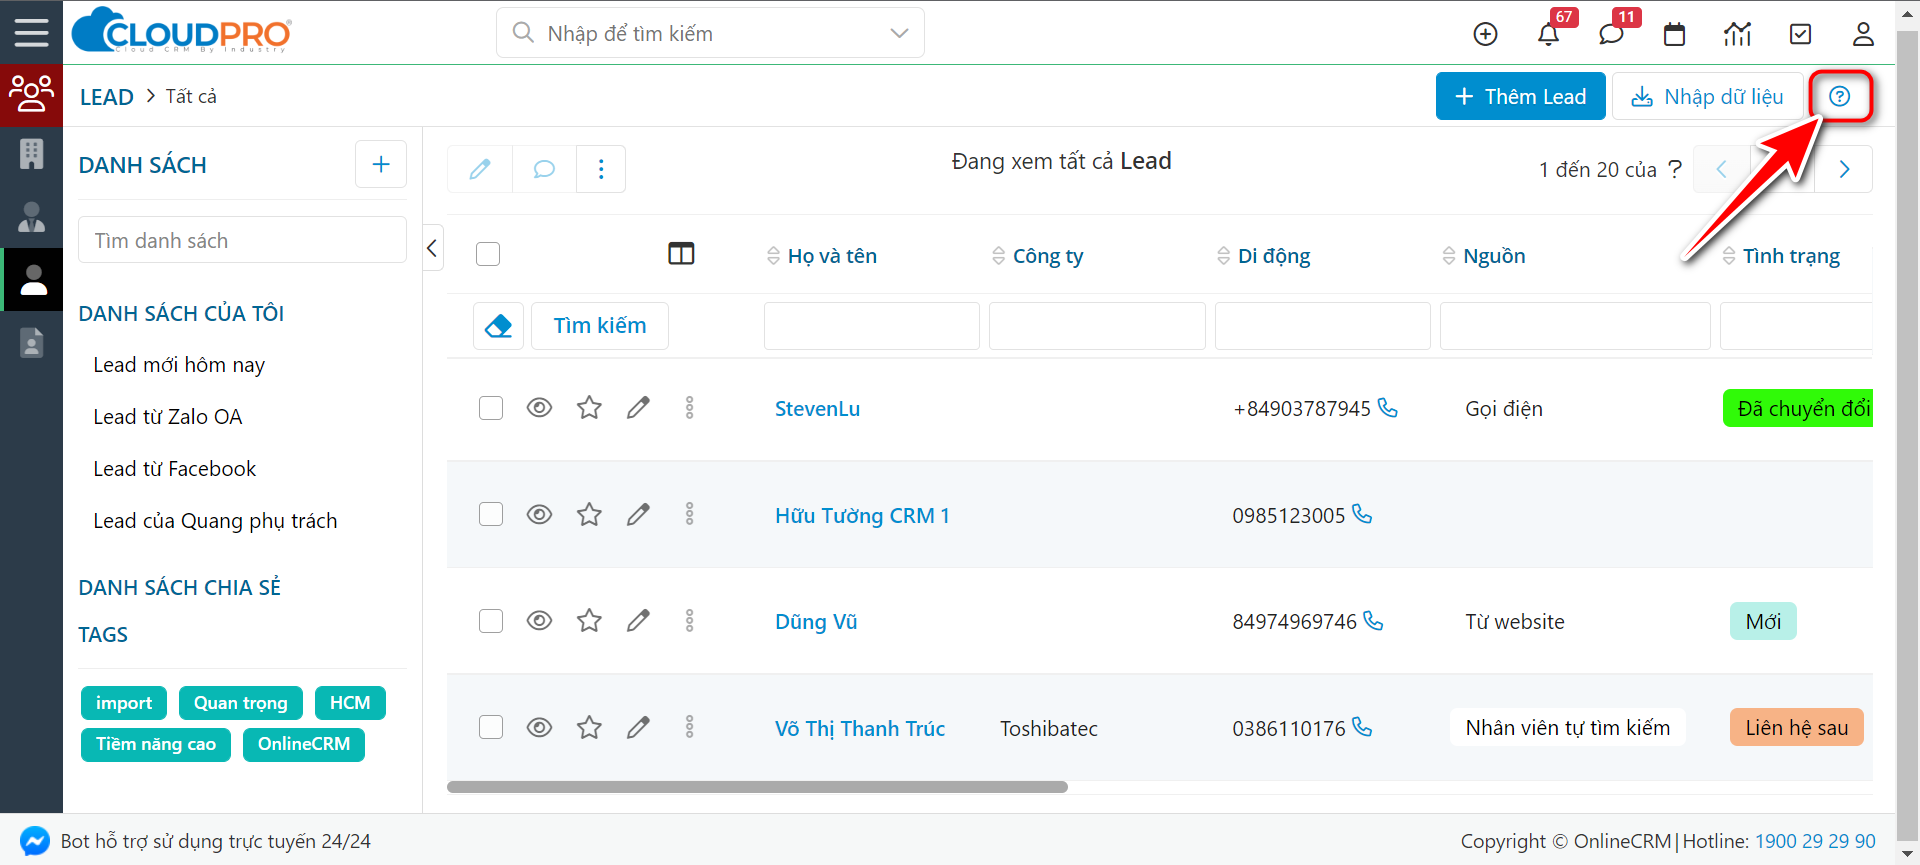Open the more actions three-dot menu
This screenshot has width=1920, height=865.
(601, 169)
